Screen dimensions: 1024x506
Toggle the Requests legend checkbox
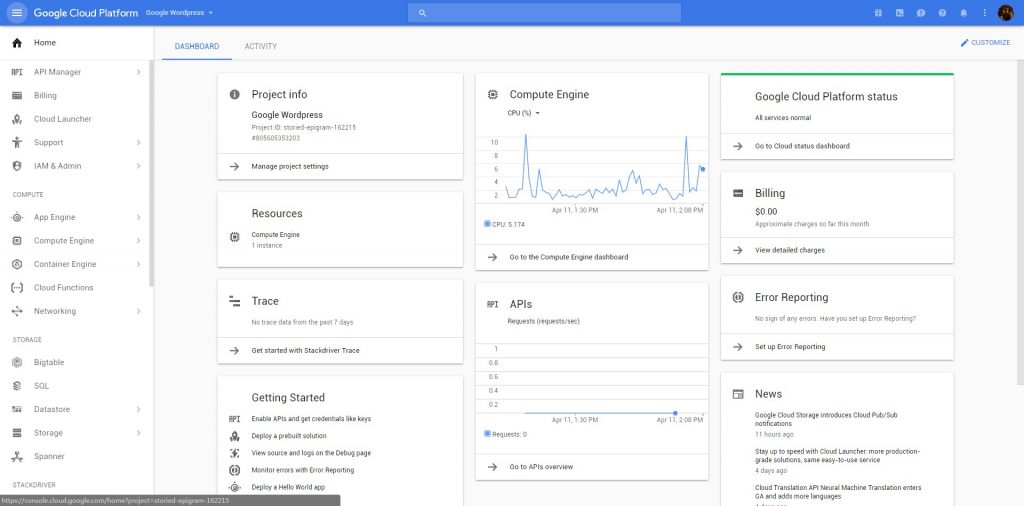(x=487, y=434)
